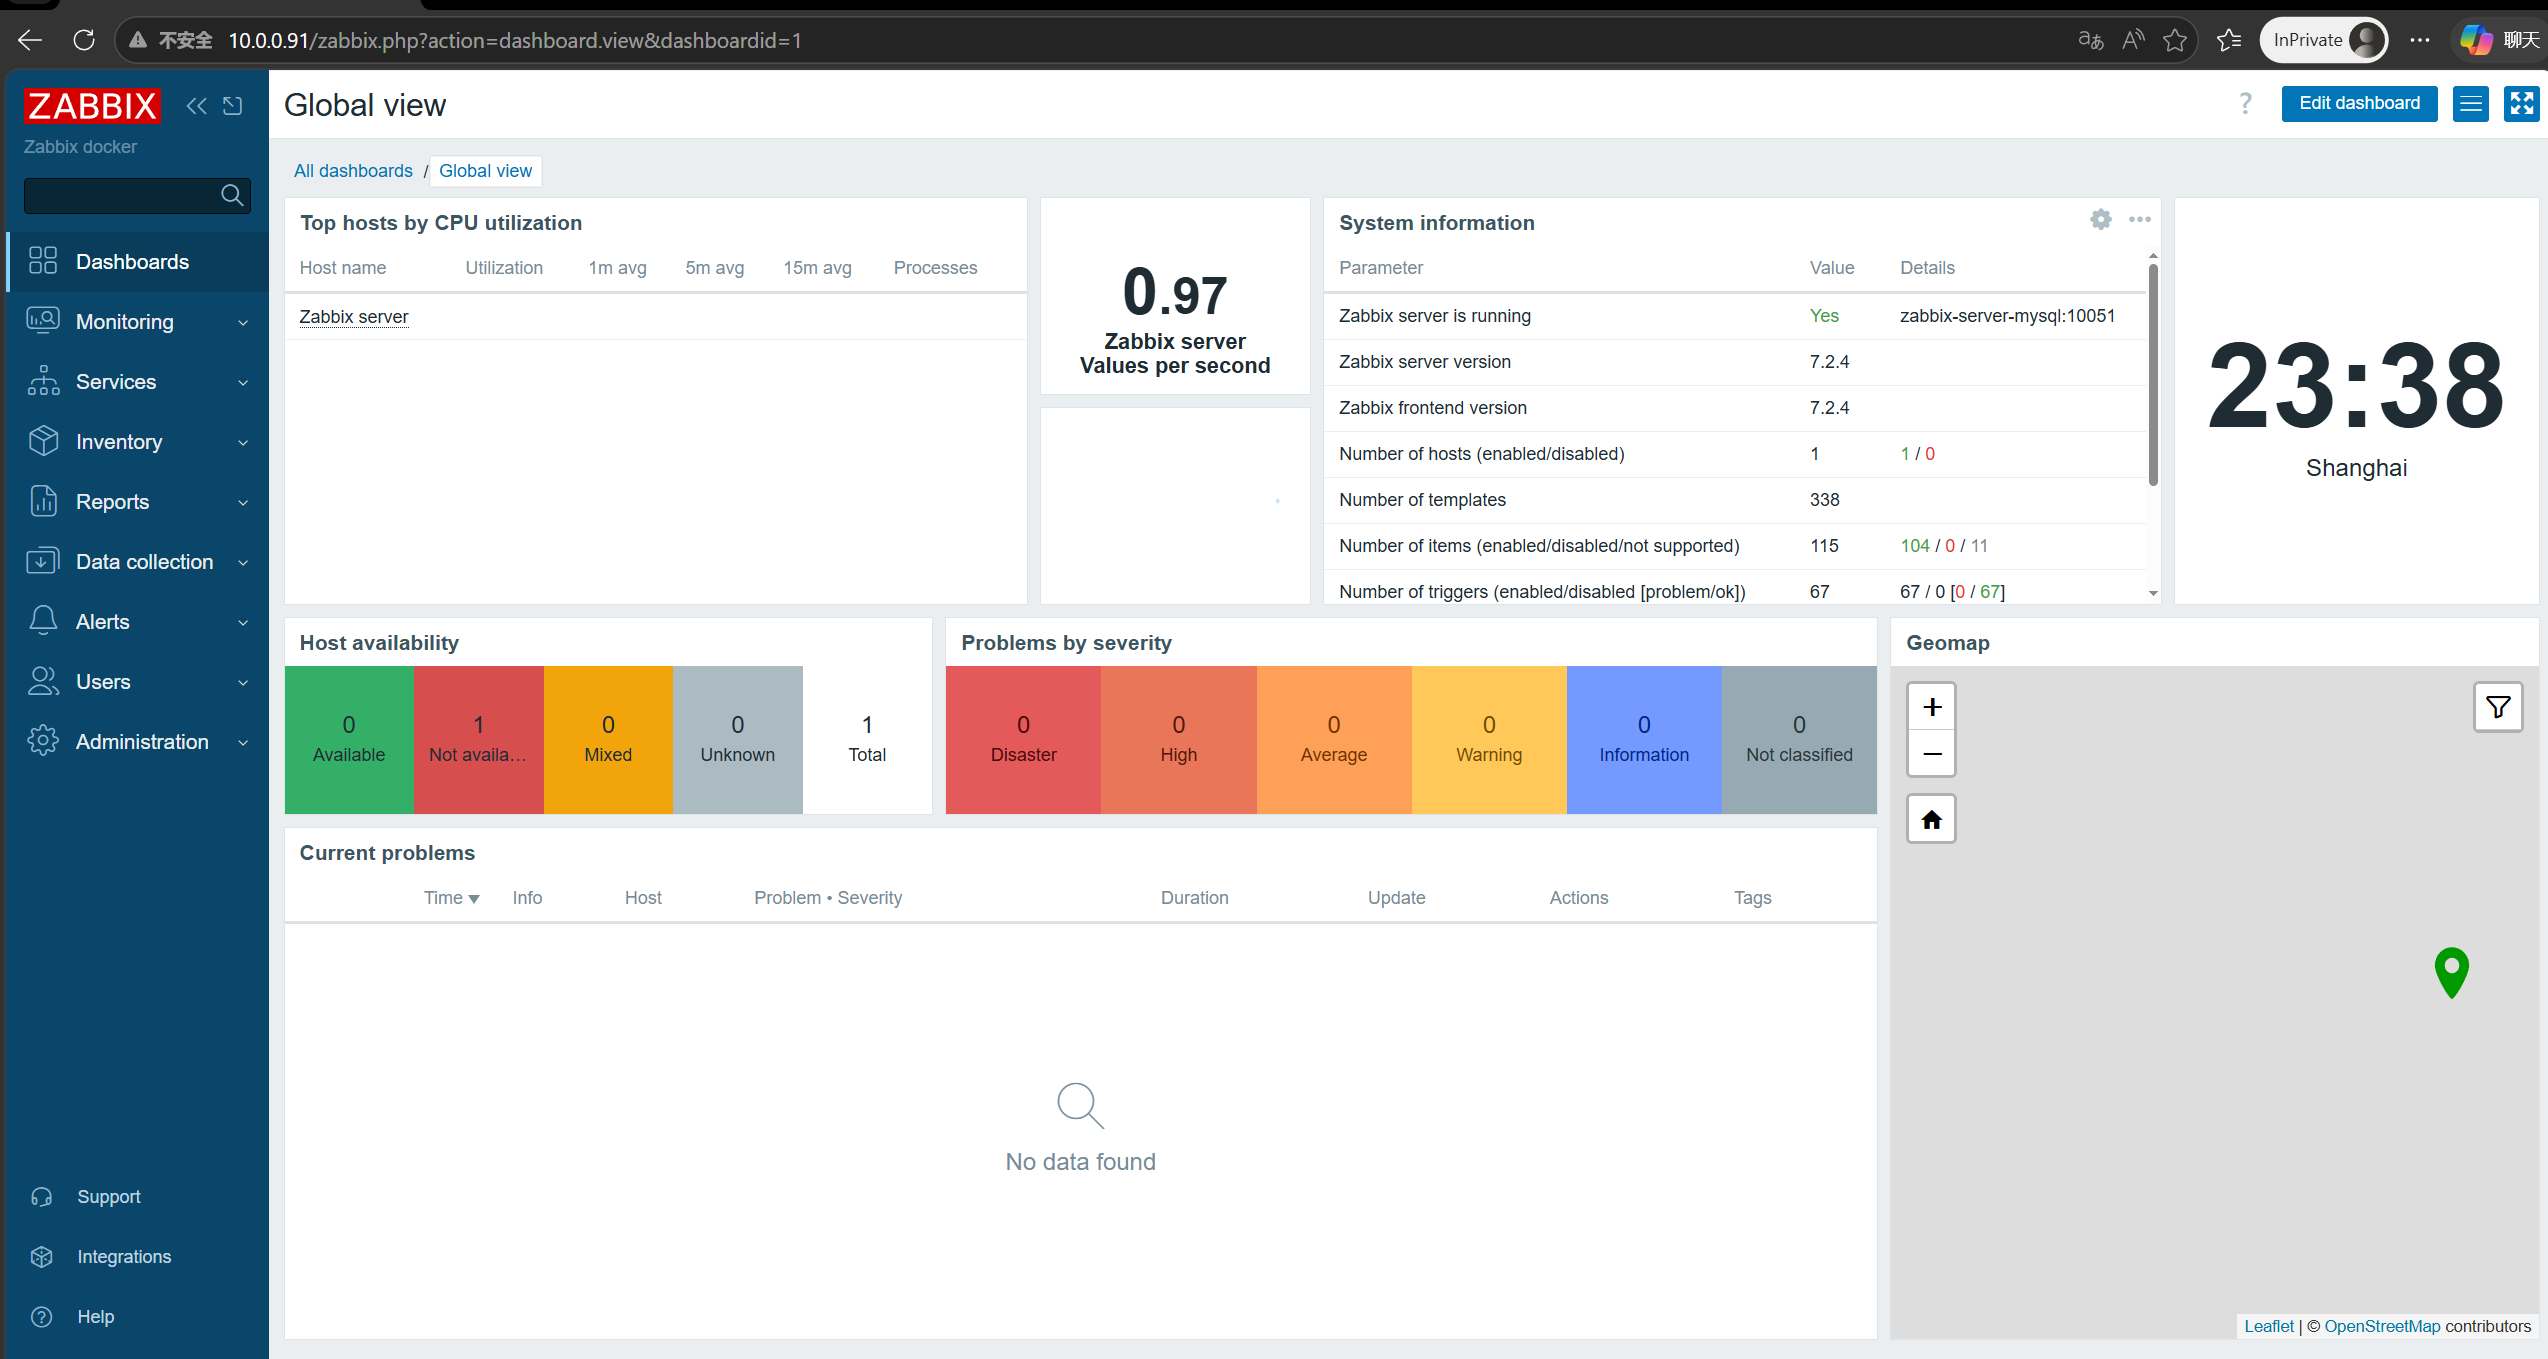
Task: Click the sidebar search input field
Action: (120, 195)
